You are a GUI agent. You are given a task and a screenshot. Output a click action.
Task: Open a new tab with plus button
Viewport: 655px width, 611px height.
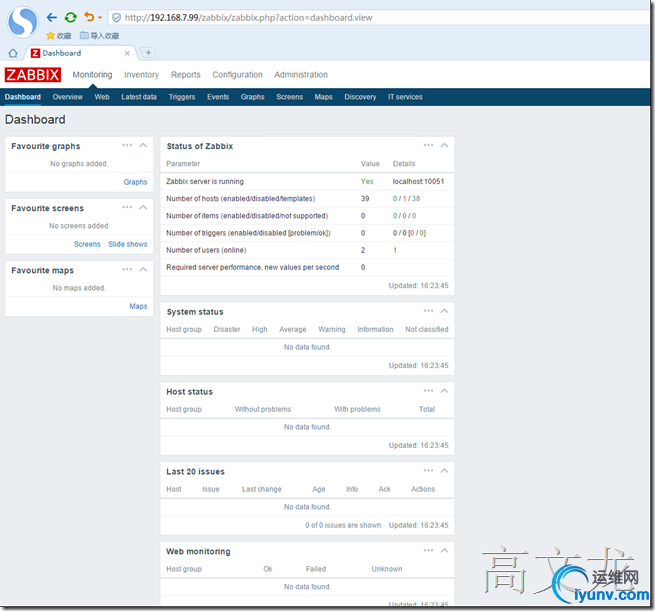[148, 53]
